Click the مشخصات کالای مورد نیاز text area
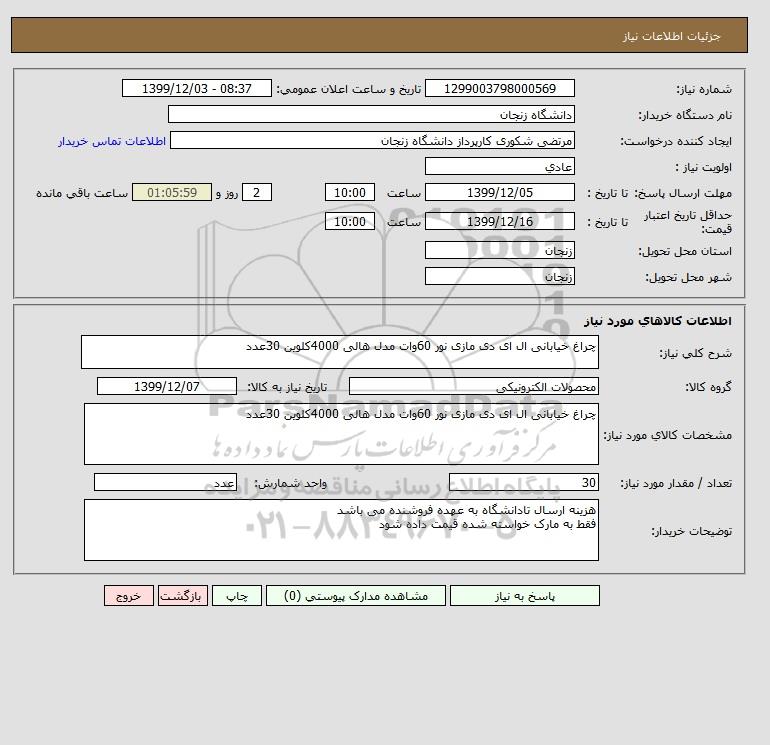Image resolution: width=770 pixels, height=745 pixels. pos(341,434)
